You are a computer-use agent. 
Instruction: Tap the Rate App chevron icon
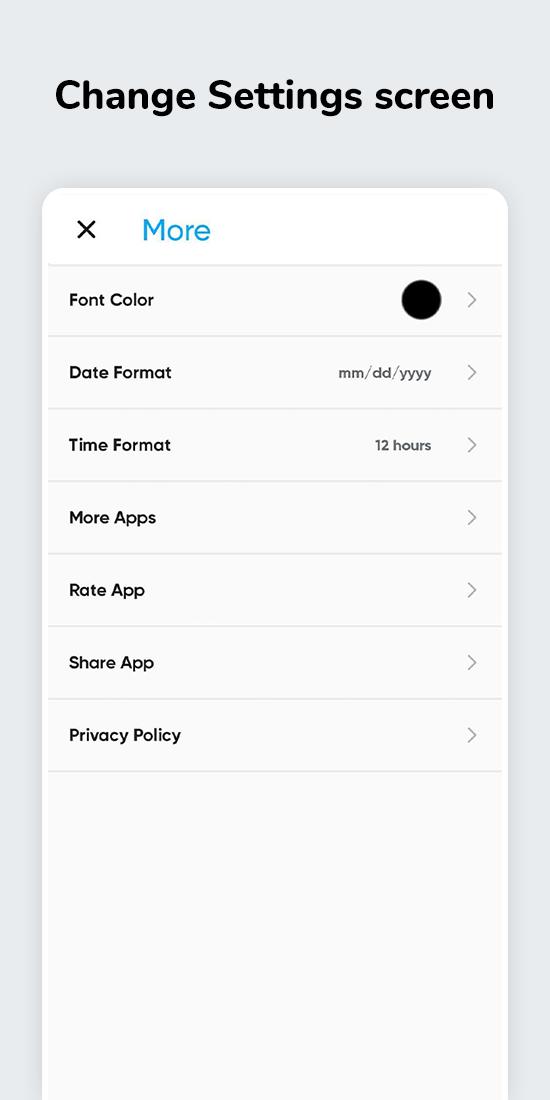[x=471, y=590]
